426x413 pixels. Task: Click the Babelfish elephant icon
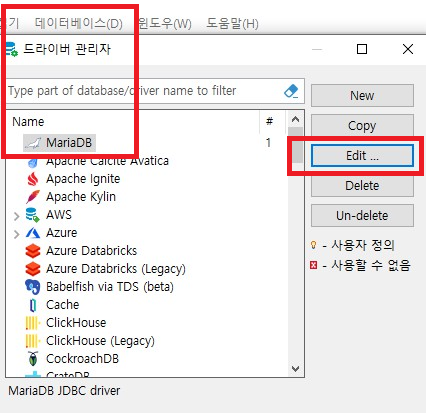point(33,287)
